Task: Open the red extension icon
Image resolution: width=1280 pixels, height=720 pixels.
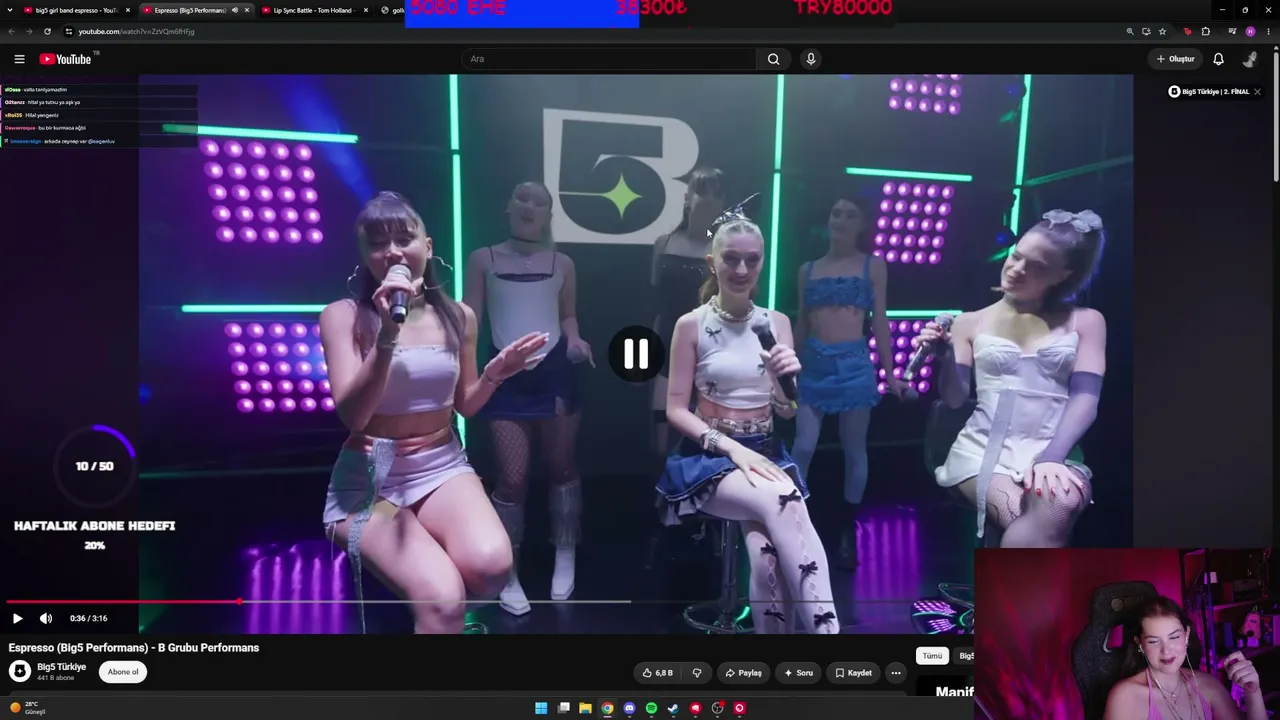Action: [1188, 31]
